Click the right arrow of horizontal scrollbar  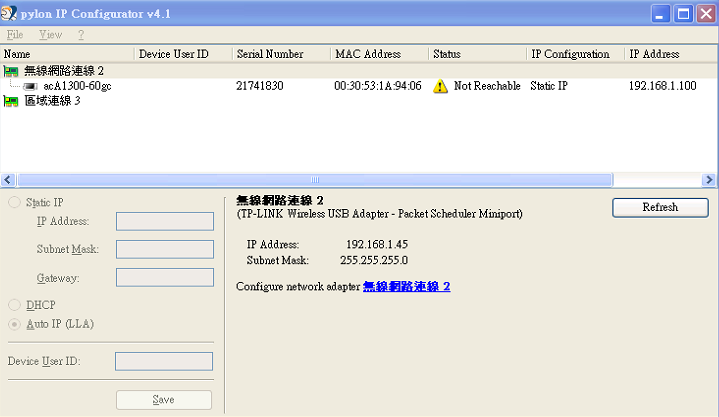point(709,180)
